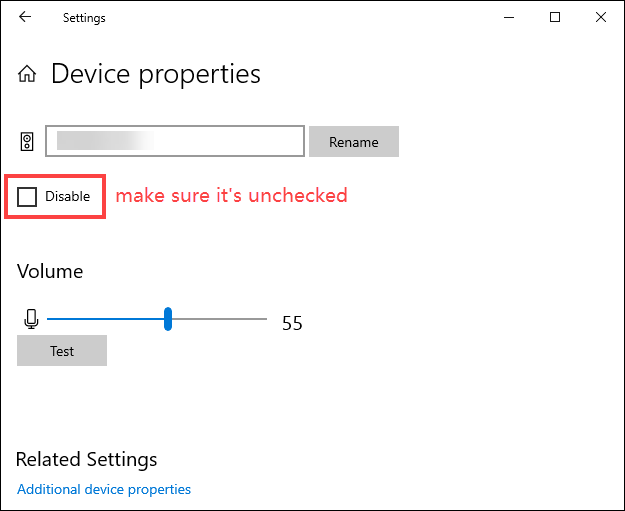This screenshot has height=511, width=625.
Task: Click the Settings title in the title bar
Action: (84, 18)
